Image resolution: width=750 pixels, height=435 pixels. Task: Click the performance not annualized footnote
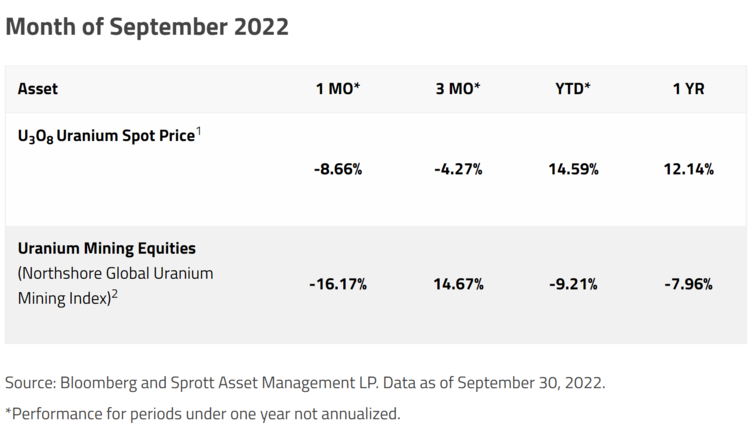[x=202, y=412]
